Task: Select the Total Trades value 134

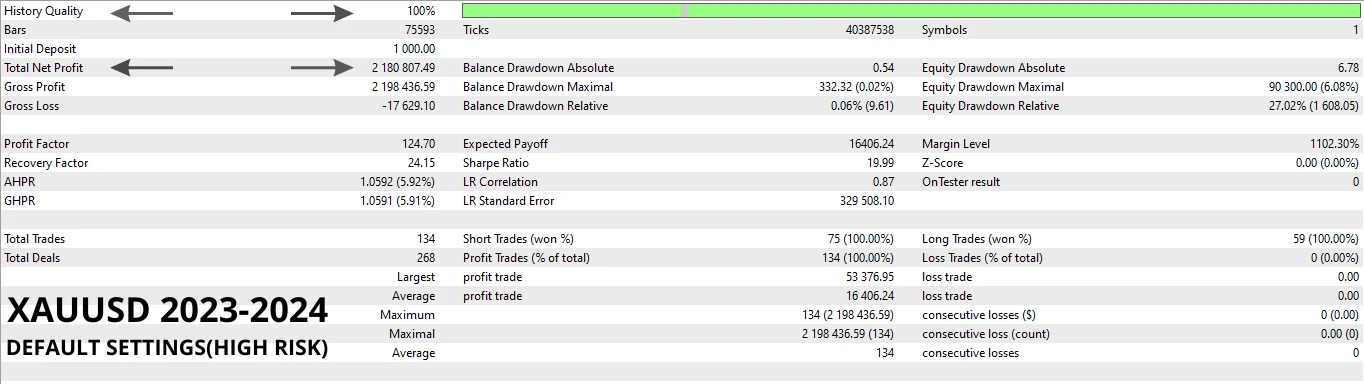Action: 426,239
